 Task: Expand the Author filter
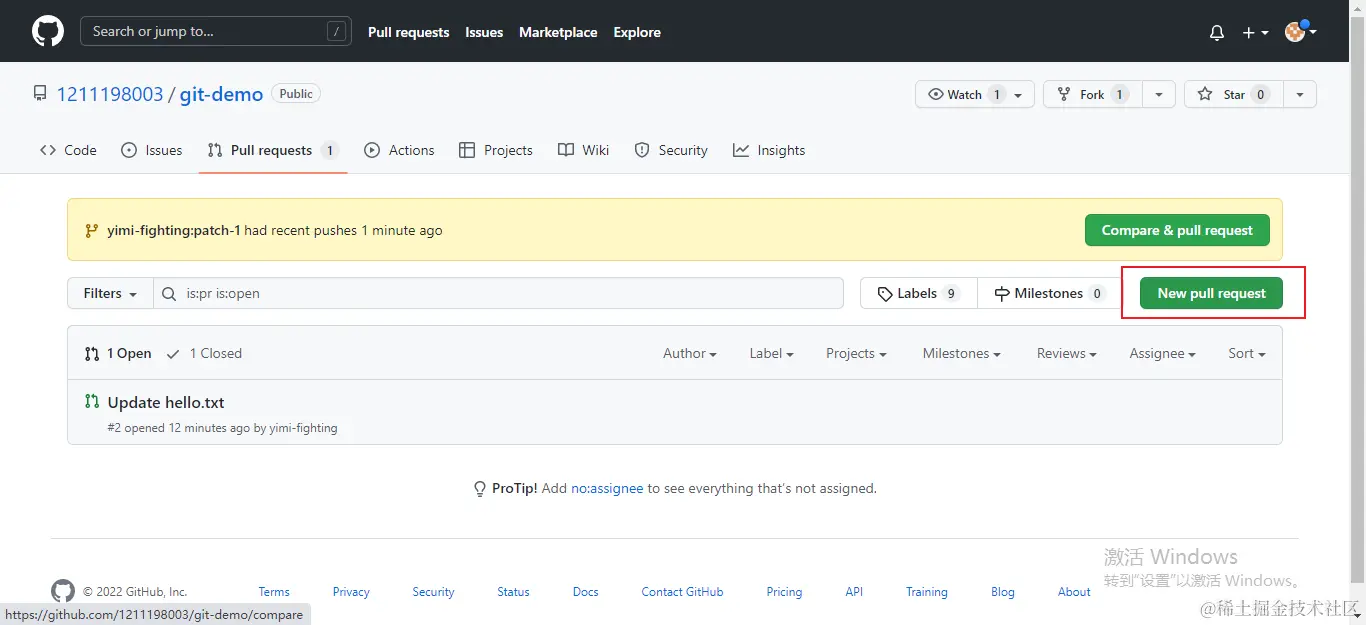(690, 353)
